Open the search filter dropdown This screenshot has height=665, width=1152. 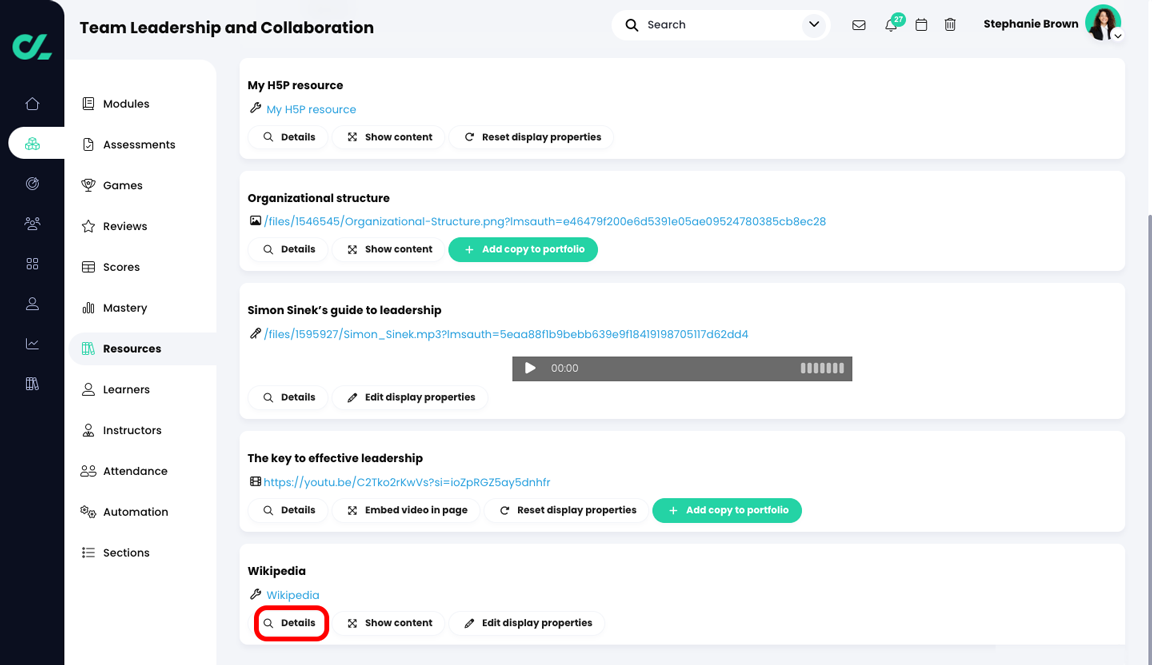click(x=813, y=24)
